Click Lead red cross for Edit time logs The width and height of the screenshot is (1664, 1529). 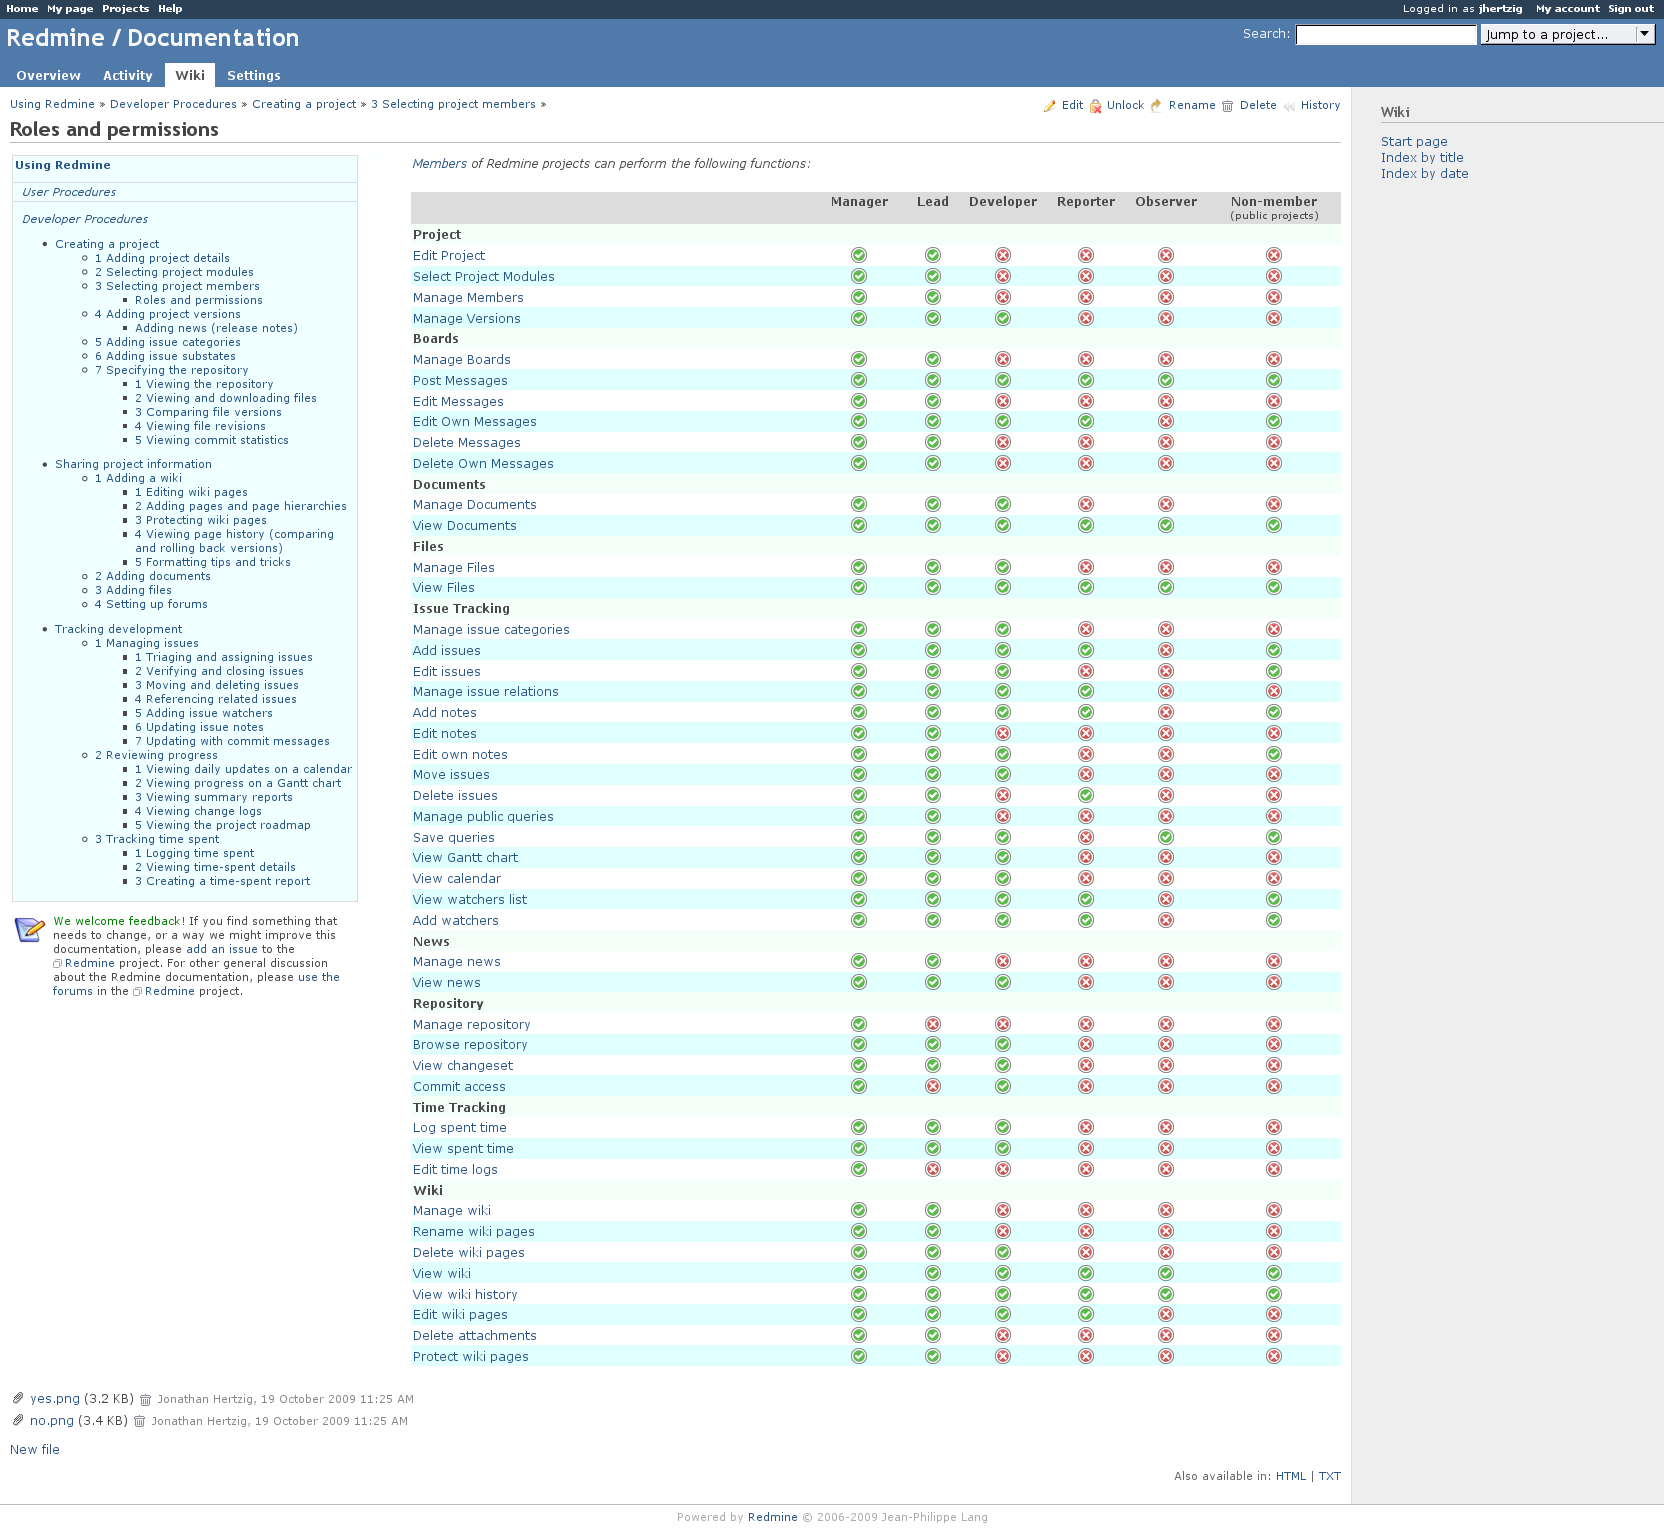[933, 1169]
